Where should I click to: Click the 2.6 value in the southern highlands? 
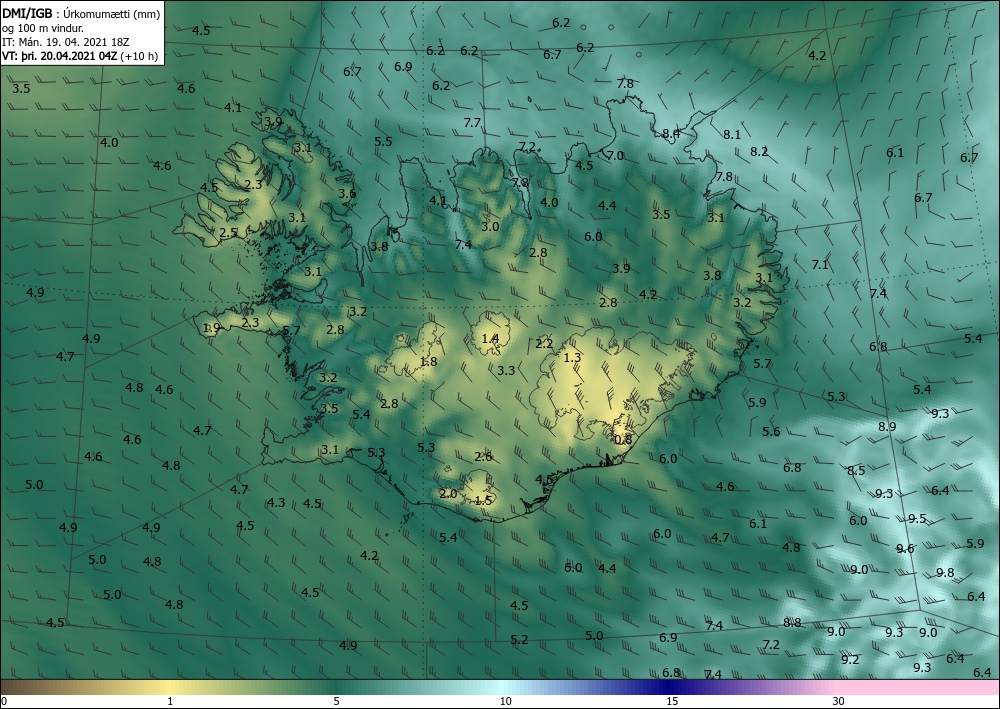483,457
